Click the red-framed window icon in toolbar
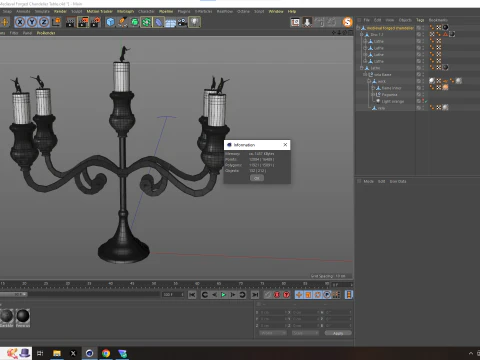 [x=295, y=22]
